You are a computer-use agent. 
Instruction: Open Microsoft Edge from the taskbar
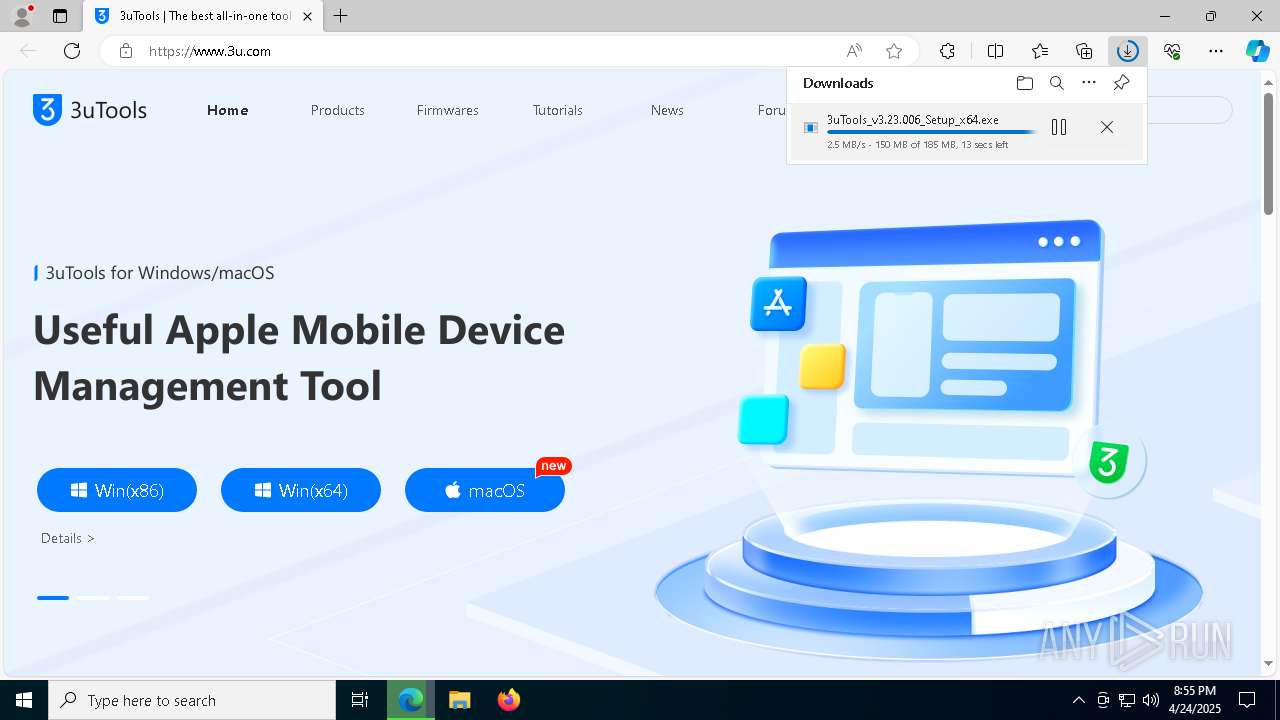410,700
